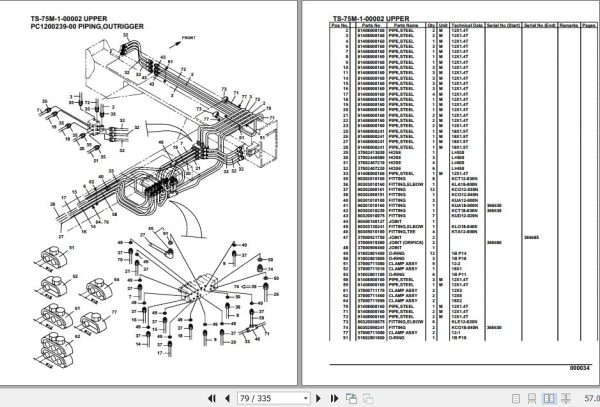The width and height of the screenshot is (600, 407).
Task: Click the left diagram page
Action: 148,193
